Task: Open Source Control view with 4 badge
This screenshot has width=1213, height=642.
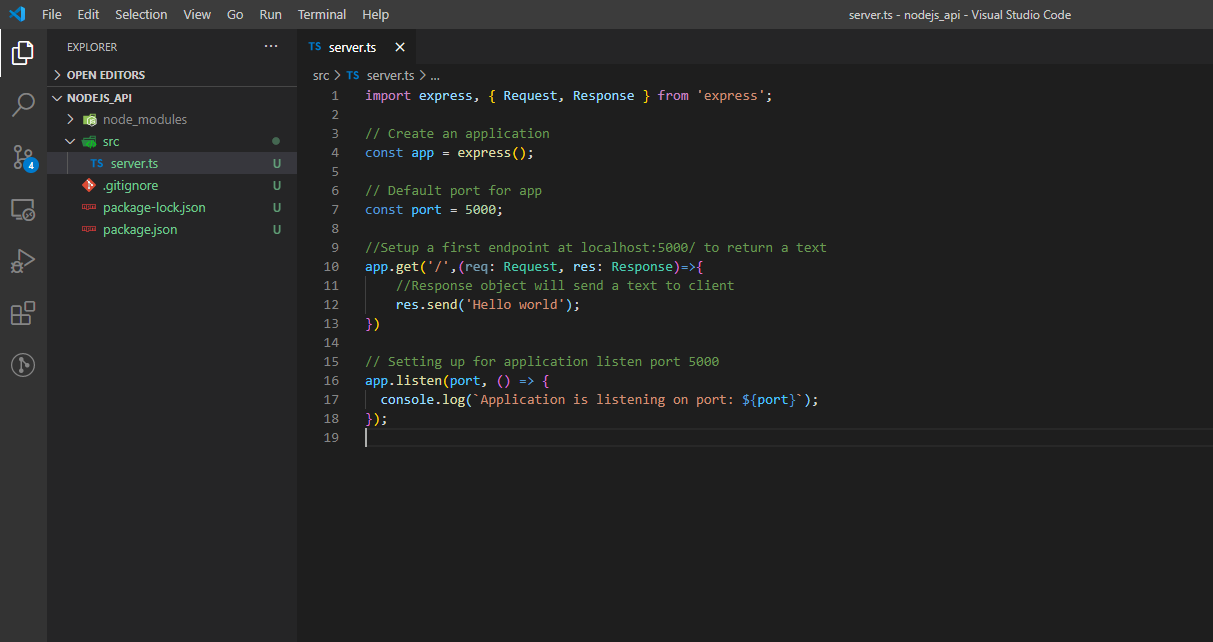Action: tap(23, 157)
